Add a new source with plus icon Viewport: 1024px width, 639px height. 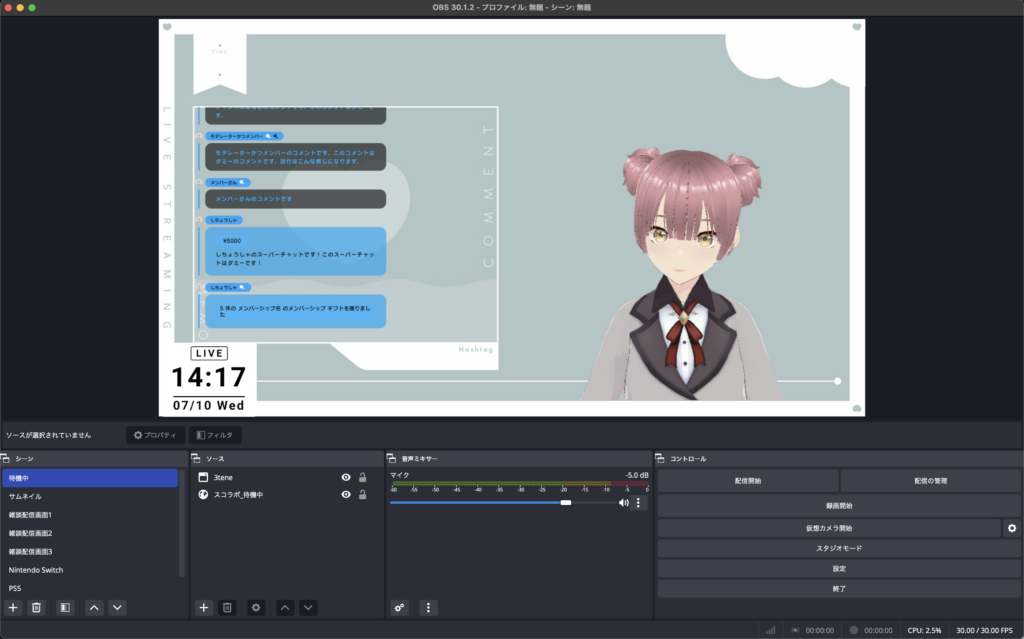click(x=203, y=607)
